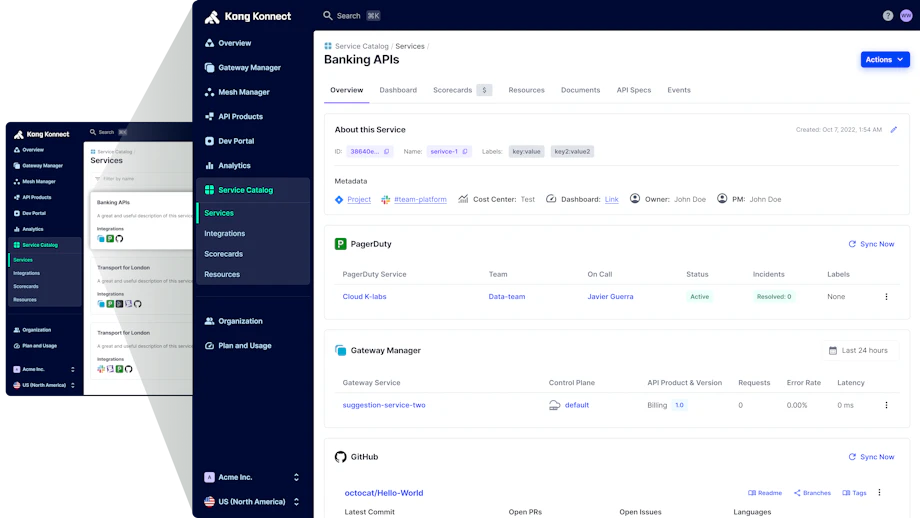Image resolution: width=920 pixels, height=518 pixels.
Task: Click Service Catalog in the breadcrumb
Action: (361, 46)
